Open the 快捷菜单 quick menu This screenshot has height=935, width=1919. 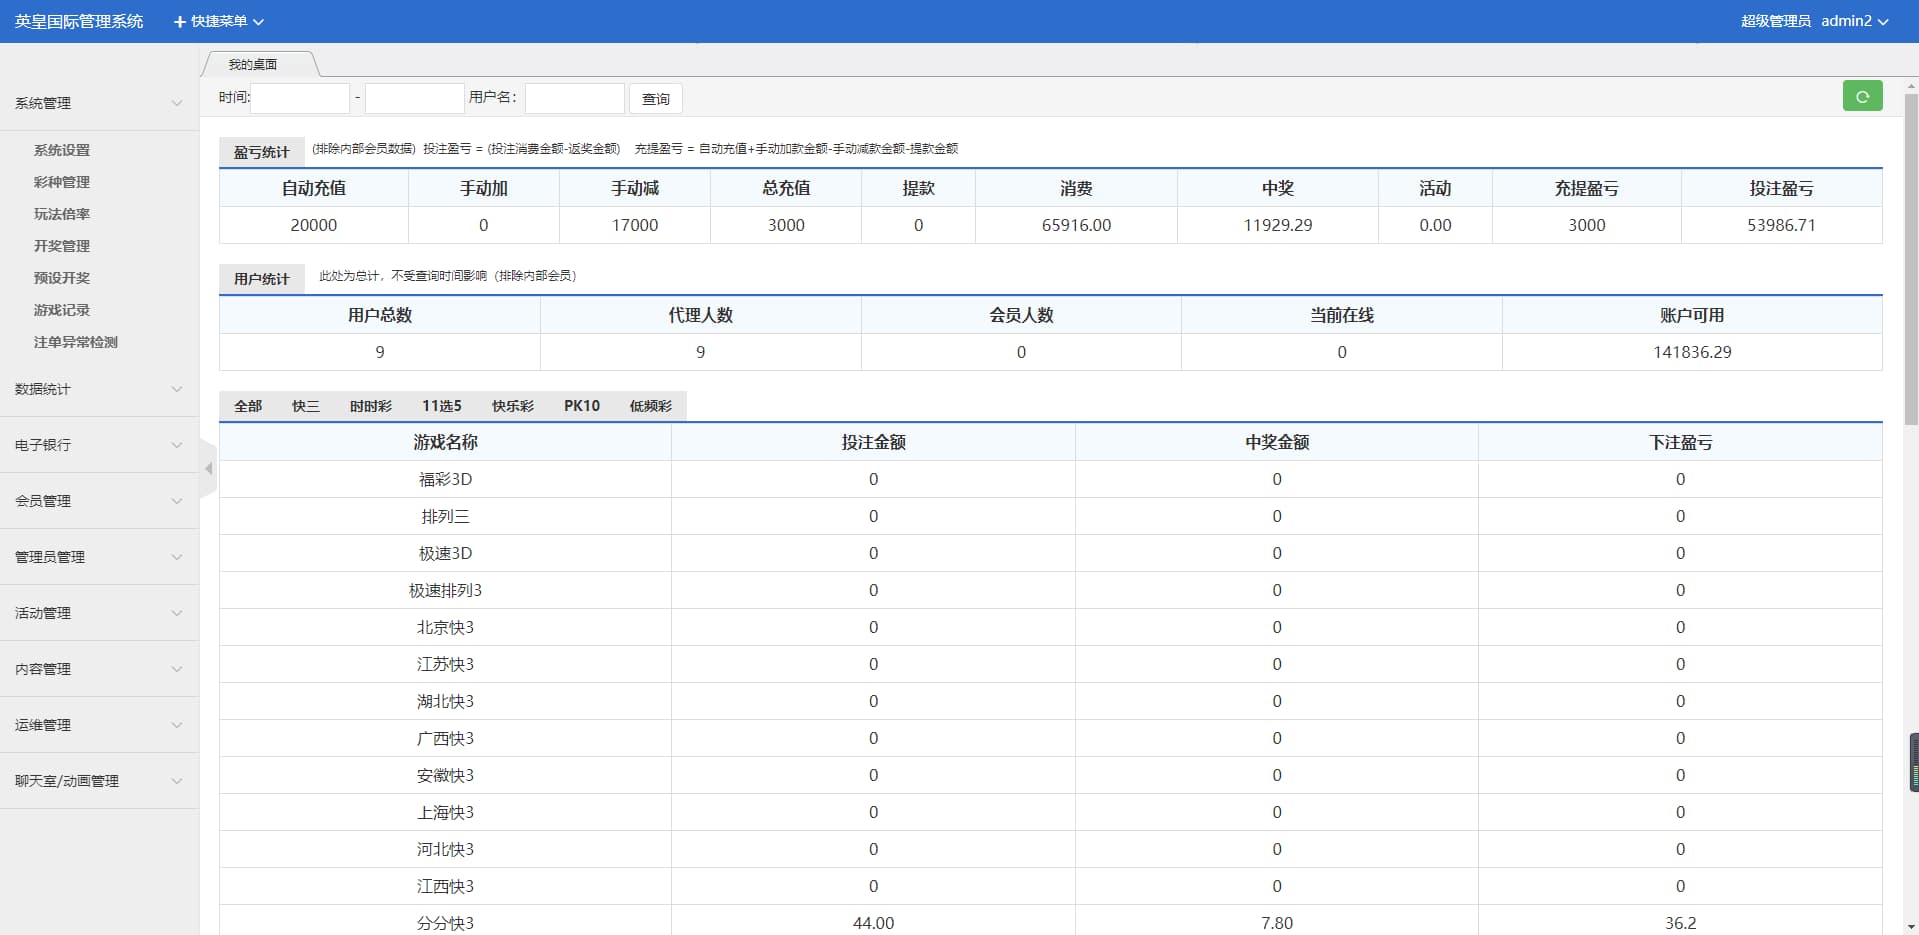coord(219,21)
